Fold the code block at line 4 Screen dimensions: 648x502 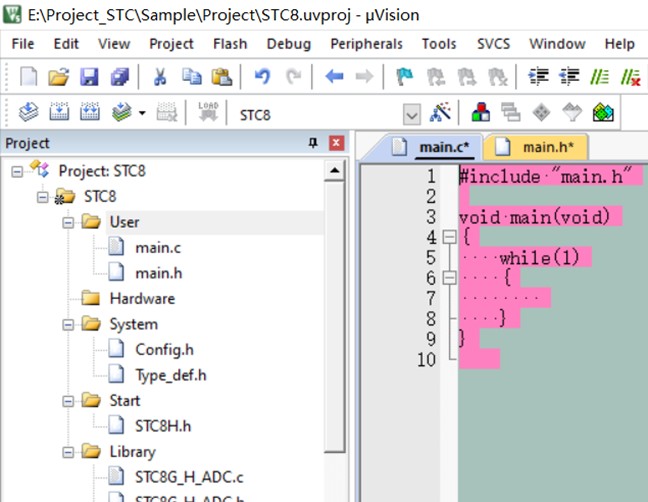pyautogui.click(x=449, y=237)
